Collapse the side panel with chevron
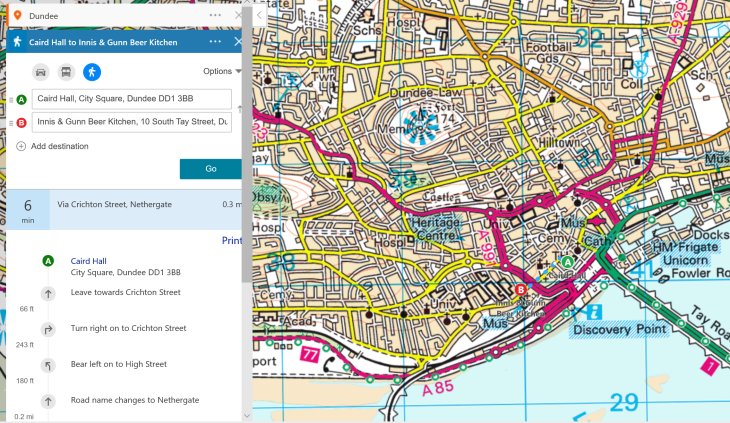 [x=260, y=16]
